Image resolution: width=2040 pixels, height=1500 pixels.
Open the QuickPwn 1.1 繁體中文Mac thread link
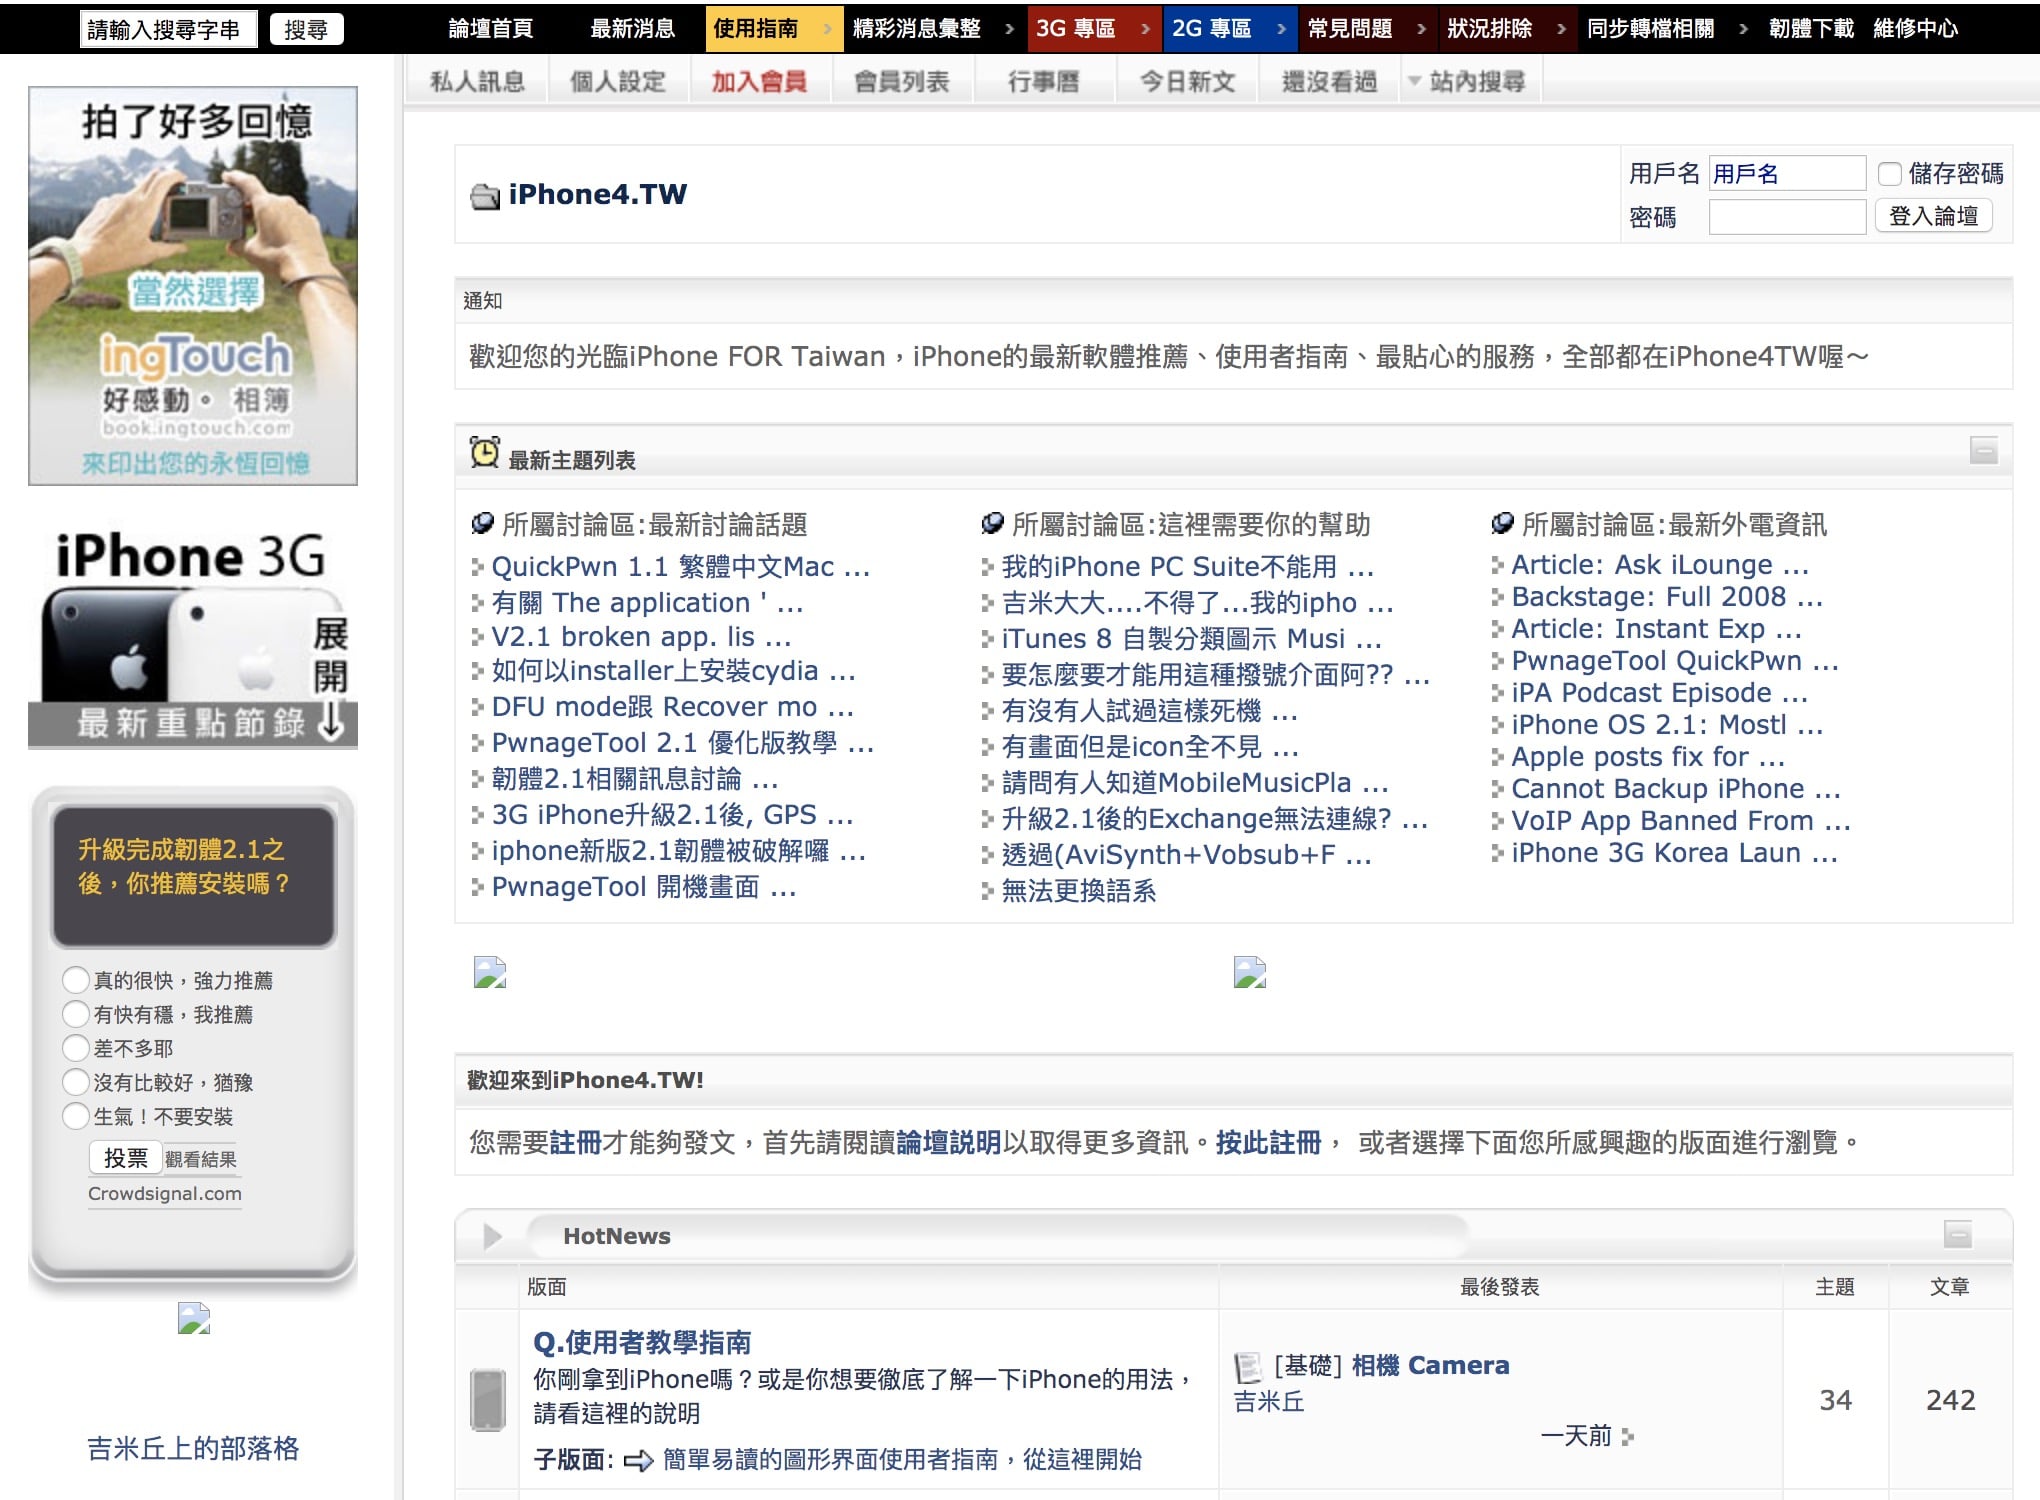pyautogui.click(x=680, y=567)
